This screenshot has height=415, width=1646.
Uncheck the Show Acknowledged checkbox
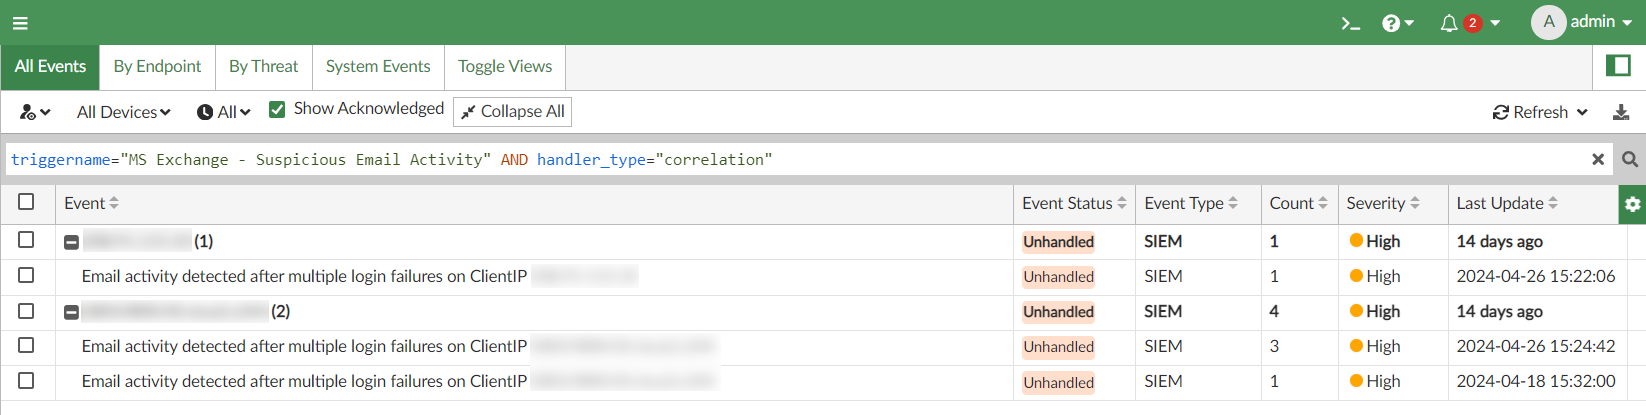(x=278, y=109)
